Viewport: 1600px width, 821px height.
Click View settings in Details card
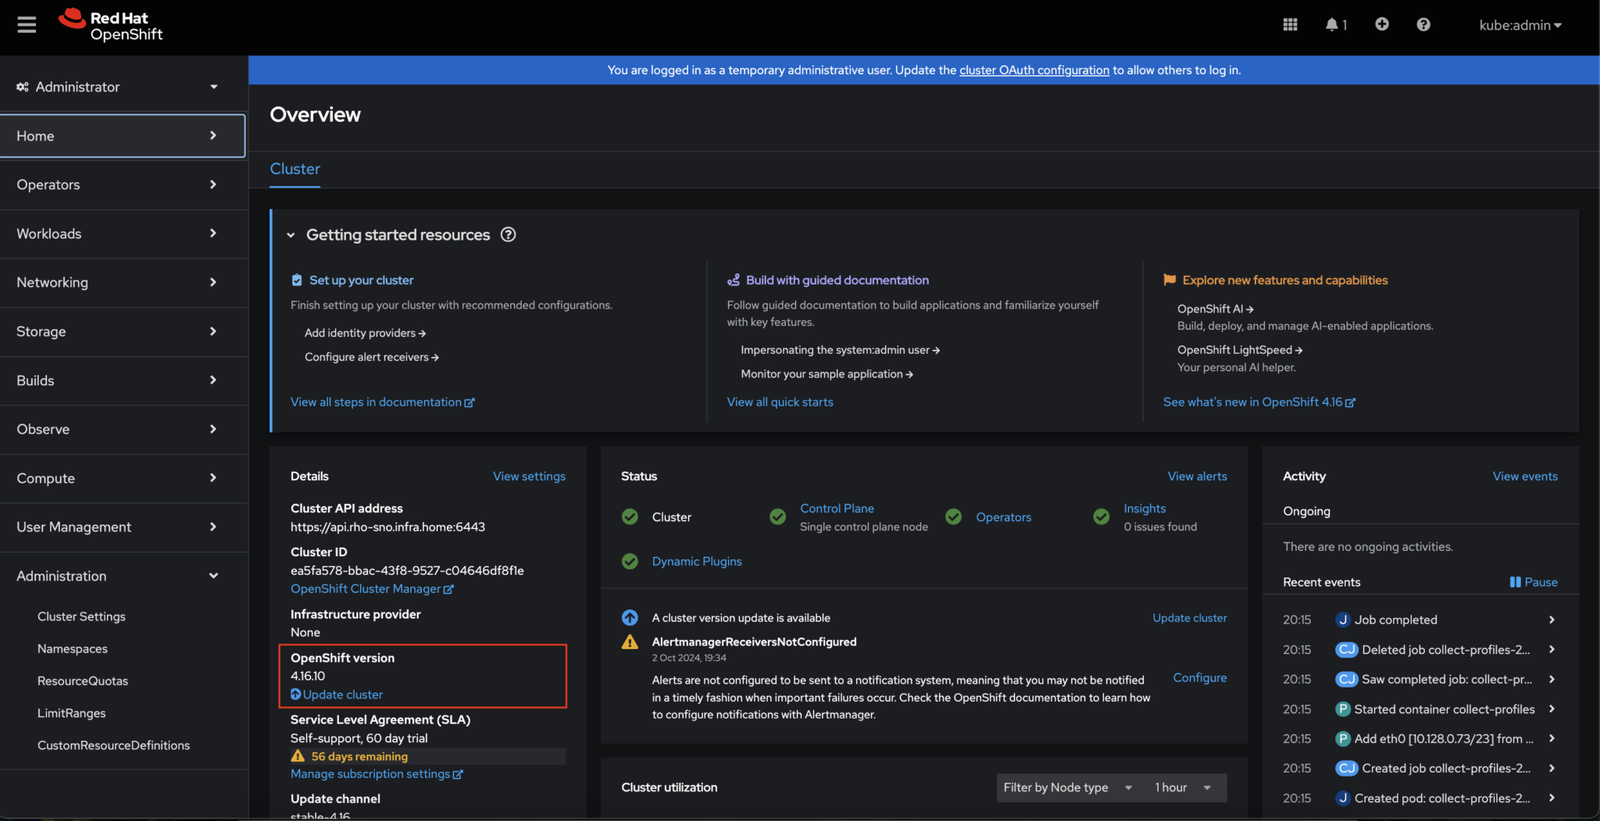529,477
